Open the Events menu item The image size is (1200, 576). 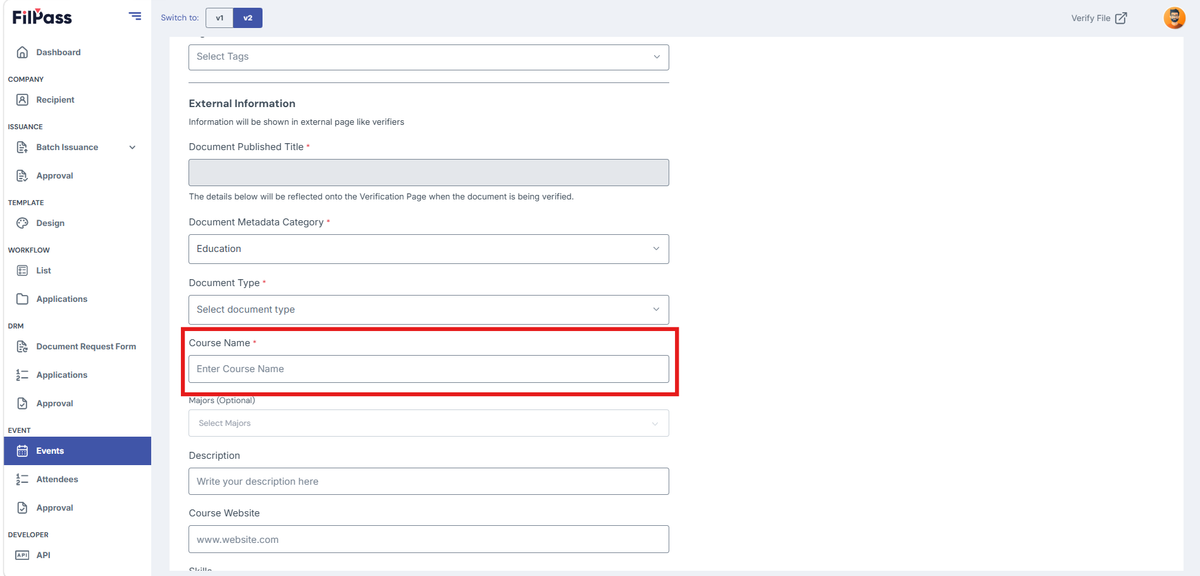tap(75, 451)
